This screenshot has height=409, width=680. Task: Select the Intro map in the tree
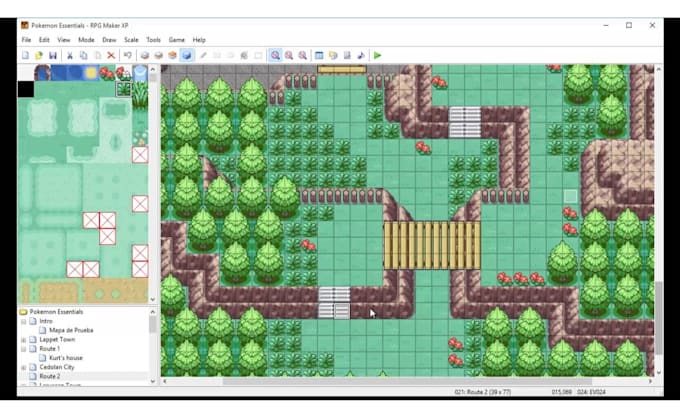[x=46, y=321]
